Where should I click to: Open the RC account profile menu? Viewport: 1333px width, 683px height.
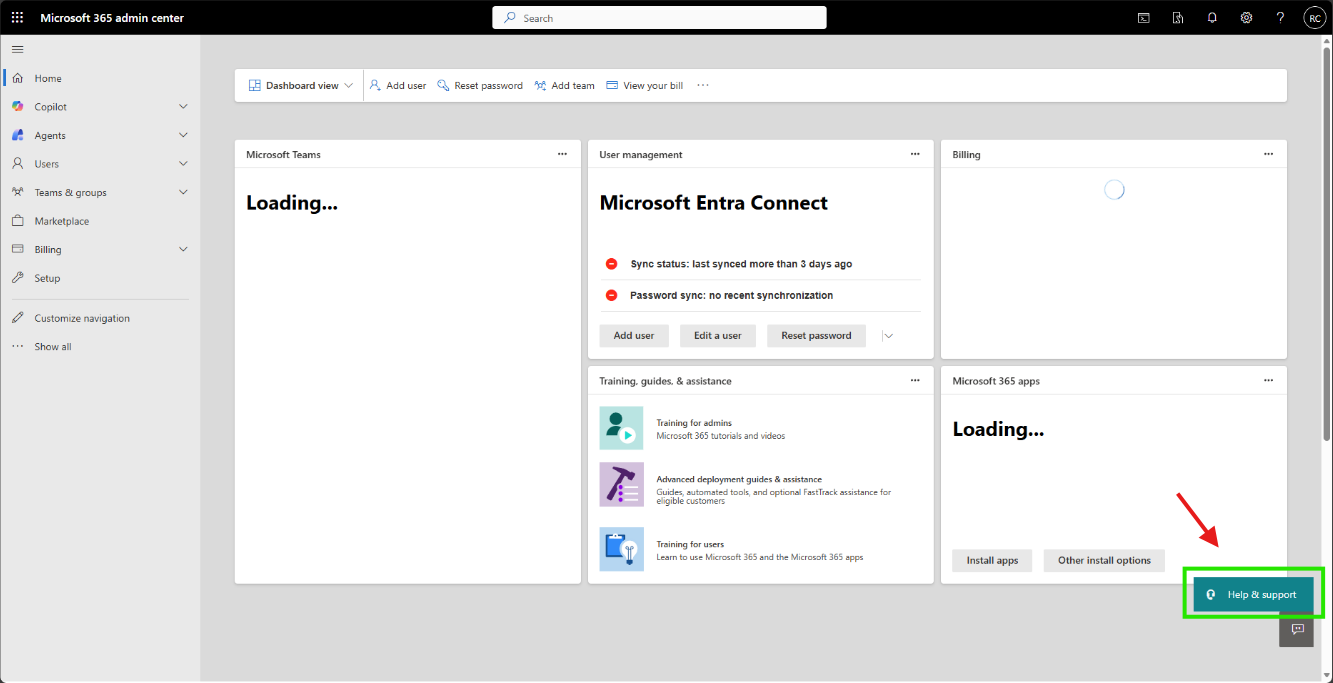click(1314, 18)
